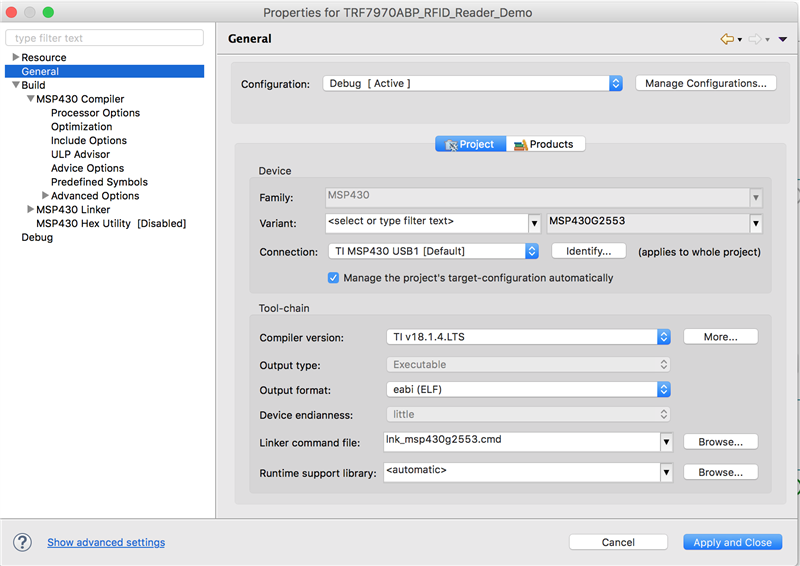Viewport: 800px width, 566px height.
Task: Switch to the Products tab
Action: 545,144
